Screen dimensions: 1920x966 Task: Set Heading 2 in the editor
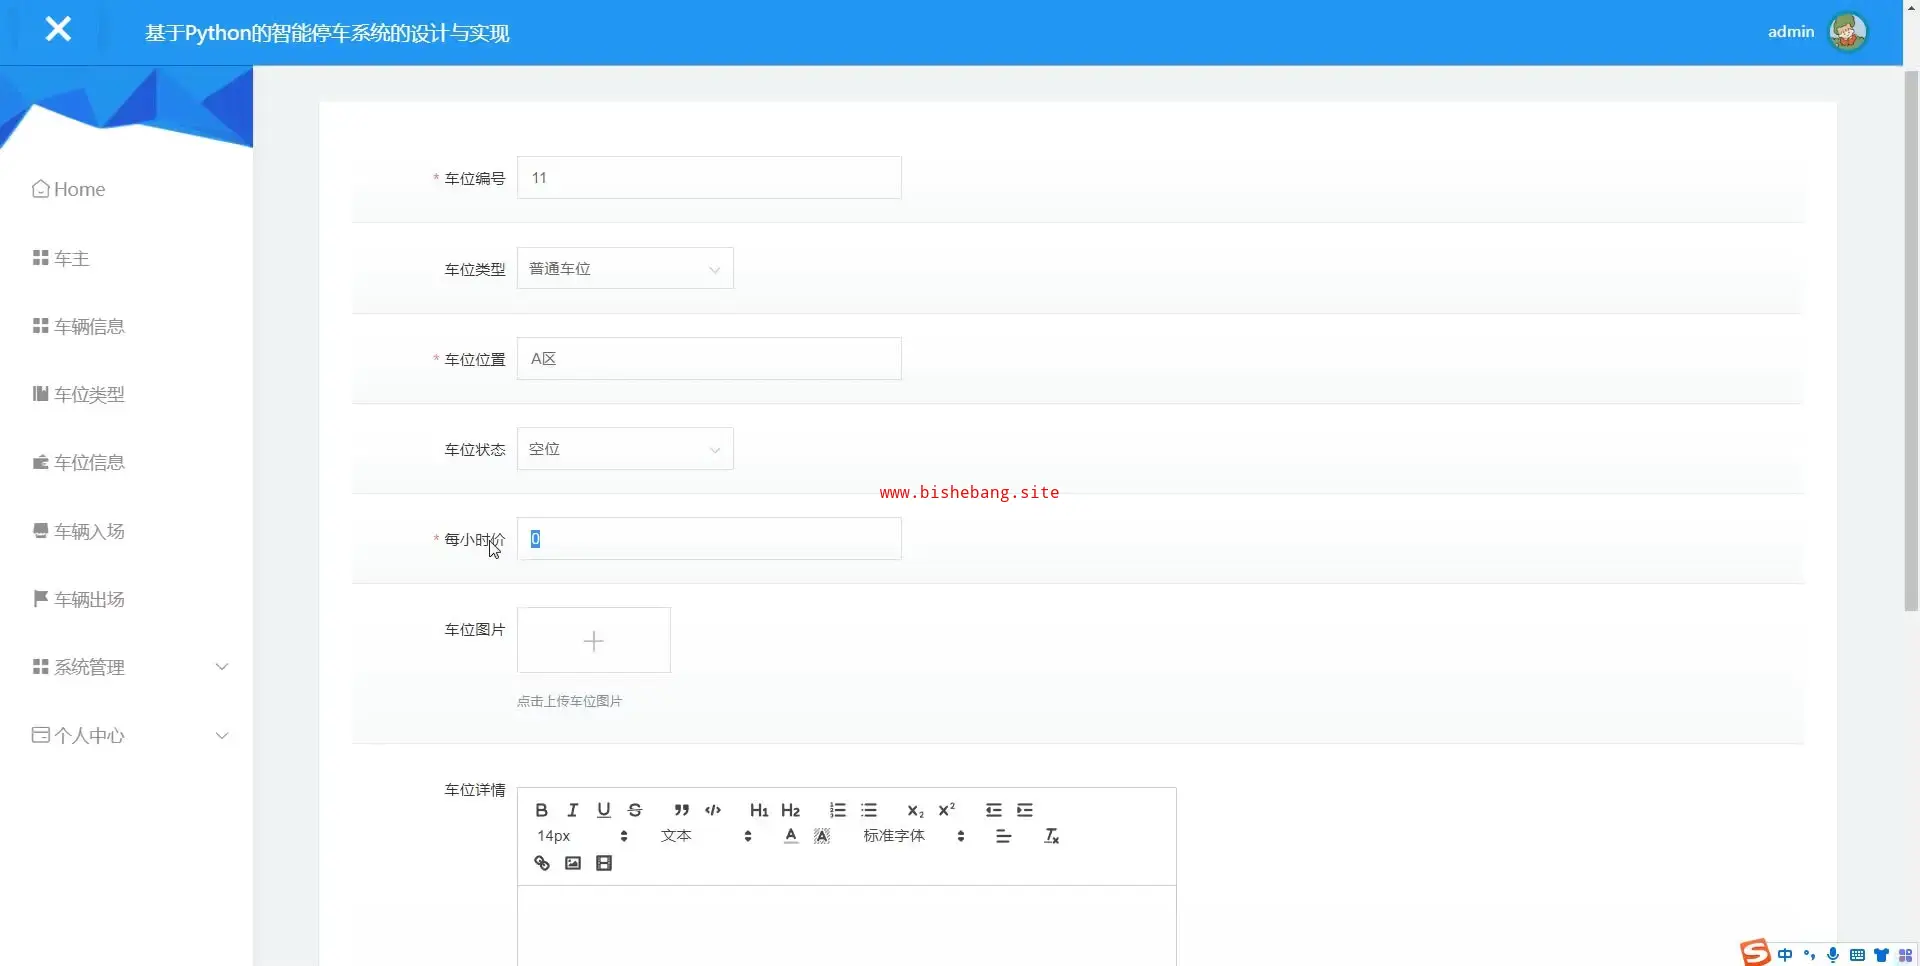(791, 810)
